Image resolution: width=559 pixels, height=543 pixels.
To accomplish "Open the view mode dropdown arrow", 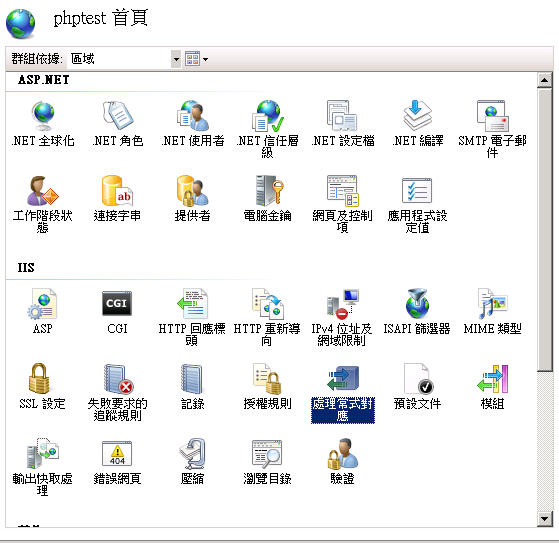I will [206, 59].
